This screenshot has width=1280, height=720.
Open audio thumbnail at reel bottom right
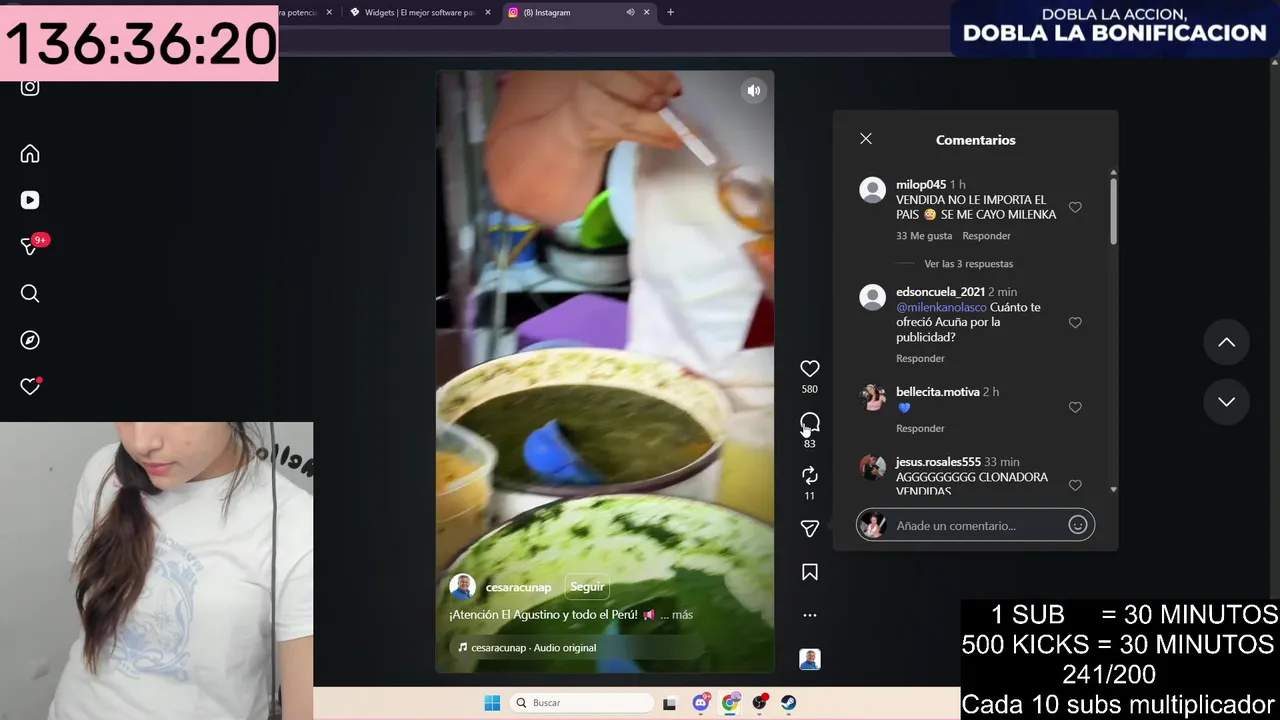point(810,659)
